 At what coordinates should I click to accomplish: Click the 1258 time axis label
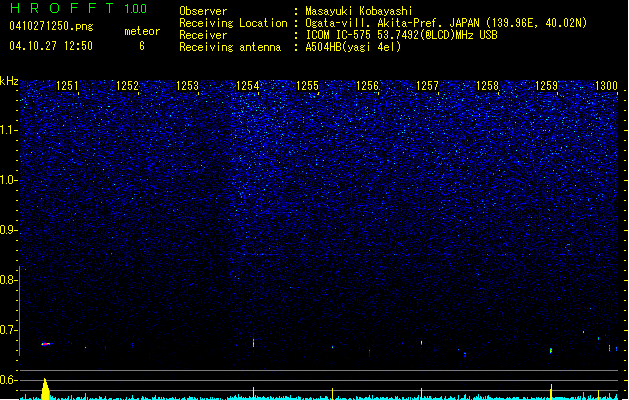pos(487,86)
